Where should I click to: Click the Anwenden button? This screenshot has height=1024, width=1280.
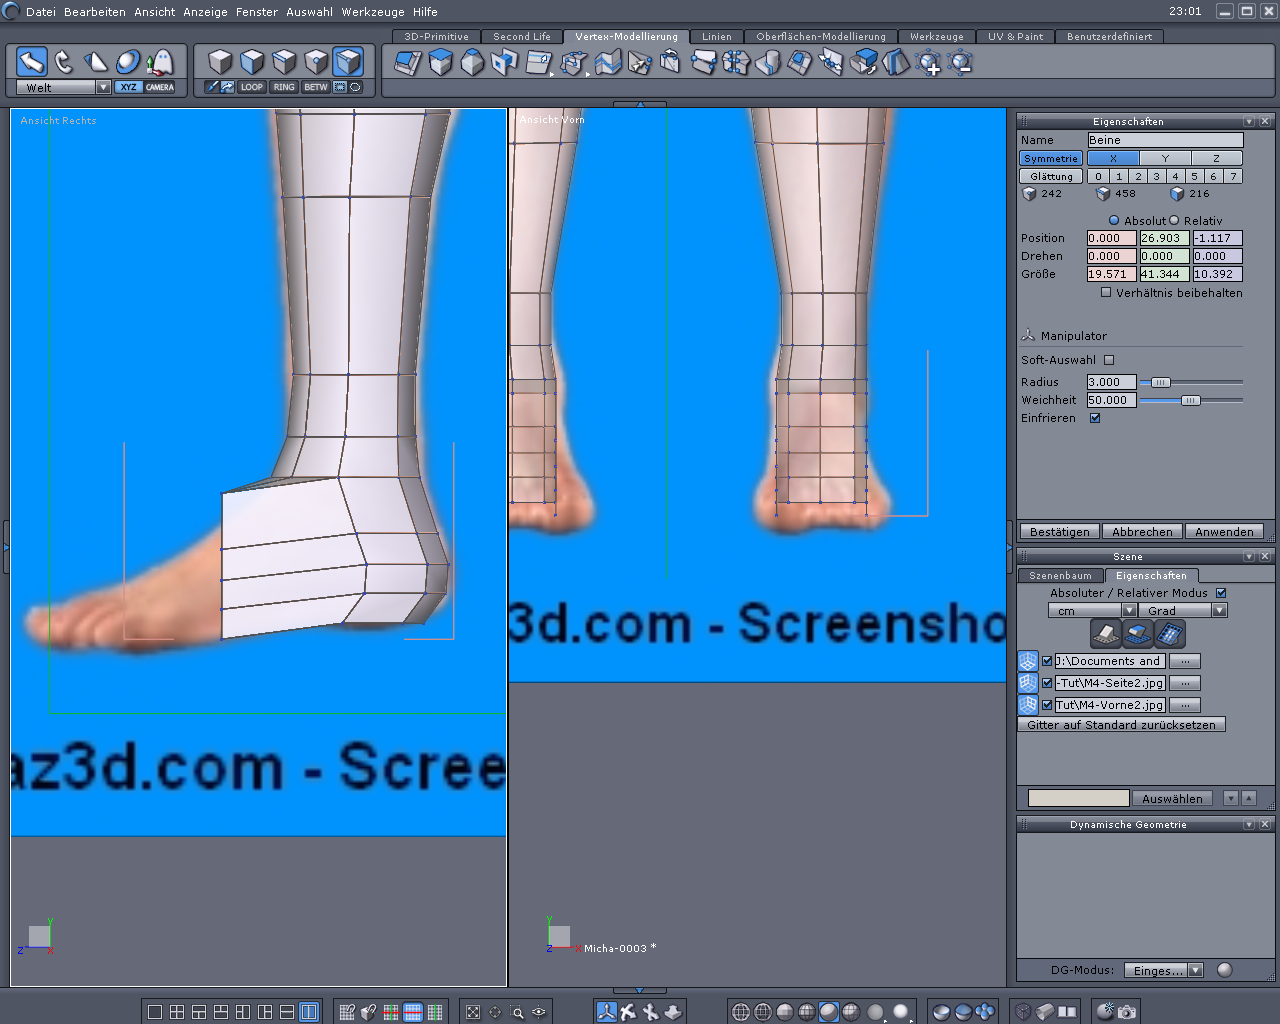1224,532
